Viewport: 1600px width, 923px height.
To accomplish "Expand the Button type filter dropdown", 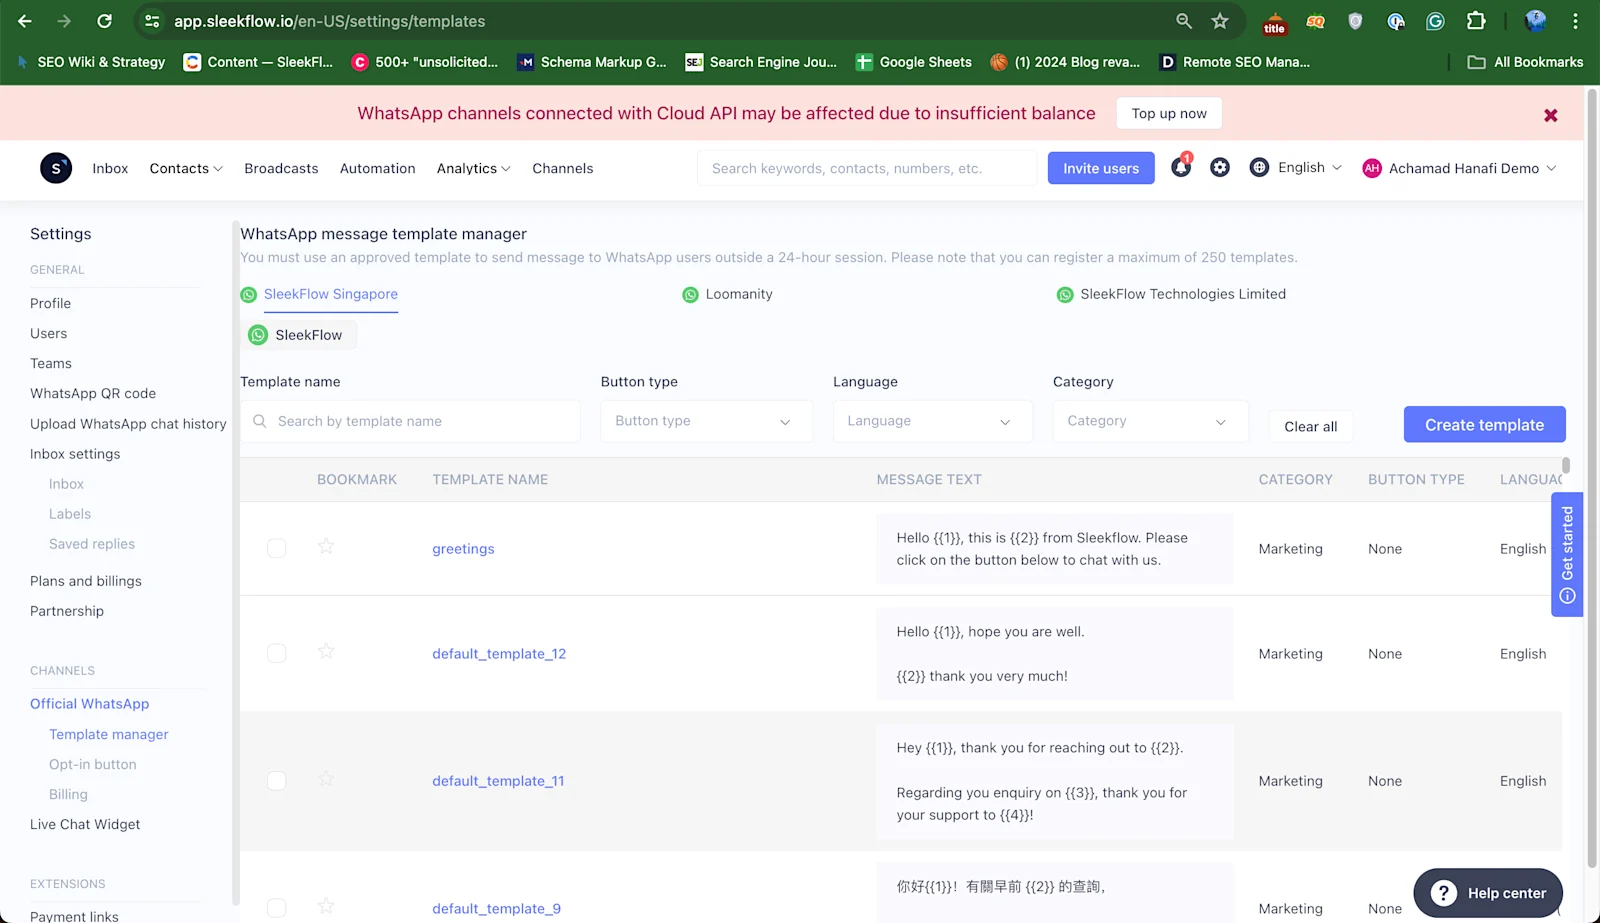I will point(706,421).
